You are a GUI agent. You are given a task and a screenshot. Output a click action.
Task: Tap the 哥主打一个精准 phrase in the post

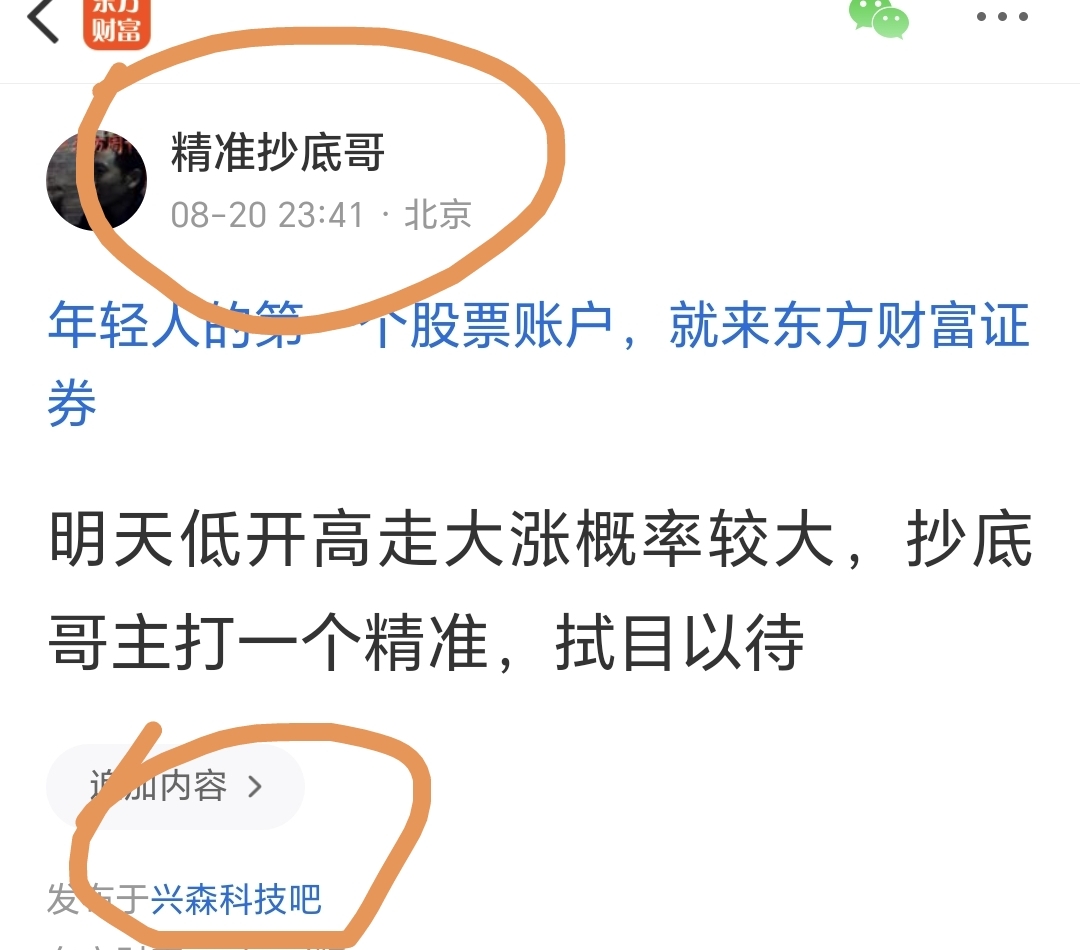[x=269, y=643]
